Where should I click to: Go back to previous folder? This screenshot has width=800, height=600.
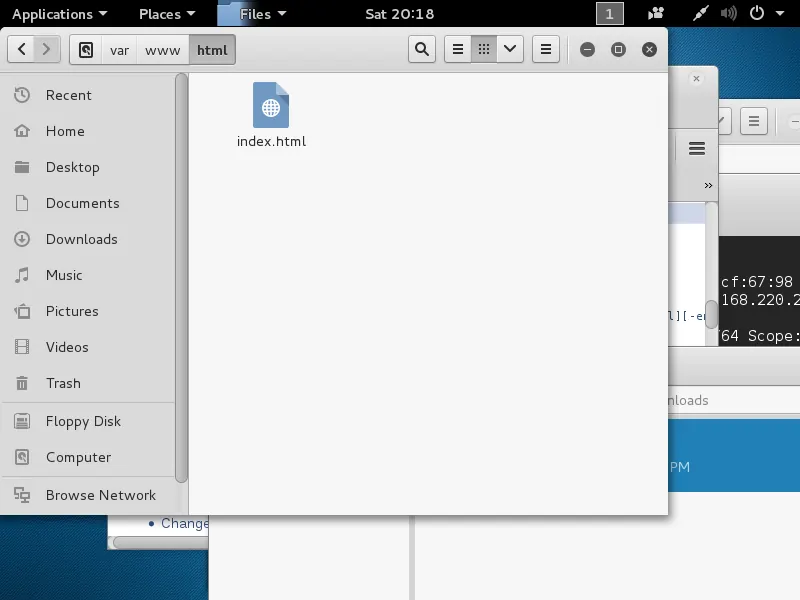[x=21, y=49]
